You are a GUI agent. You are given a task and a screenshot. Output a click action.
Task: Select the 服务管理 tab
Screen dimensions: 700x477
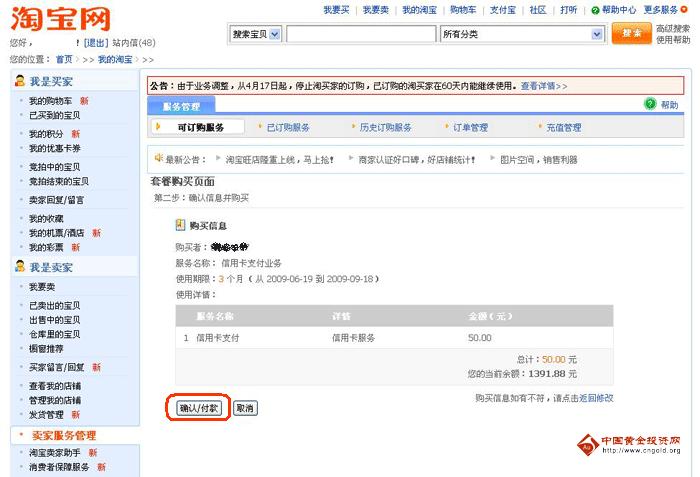pyautogui.click(x=181, y=107)
